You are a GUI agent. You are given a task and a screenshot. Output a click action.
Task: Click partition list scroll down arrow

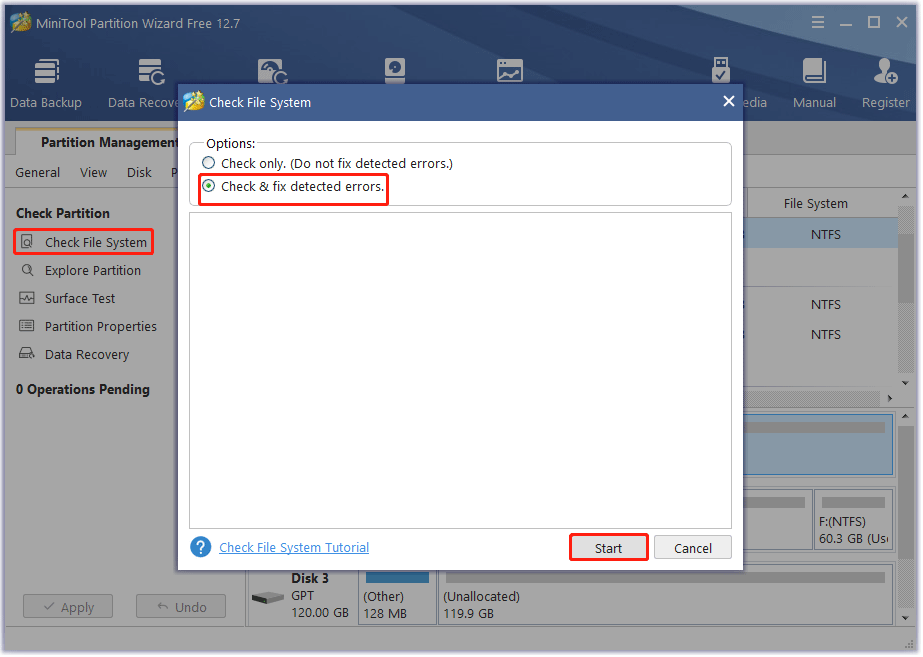tap(905, 383)
